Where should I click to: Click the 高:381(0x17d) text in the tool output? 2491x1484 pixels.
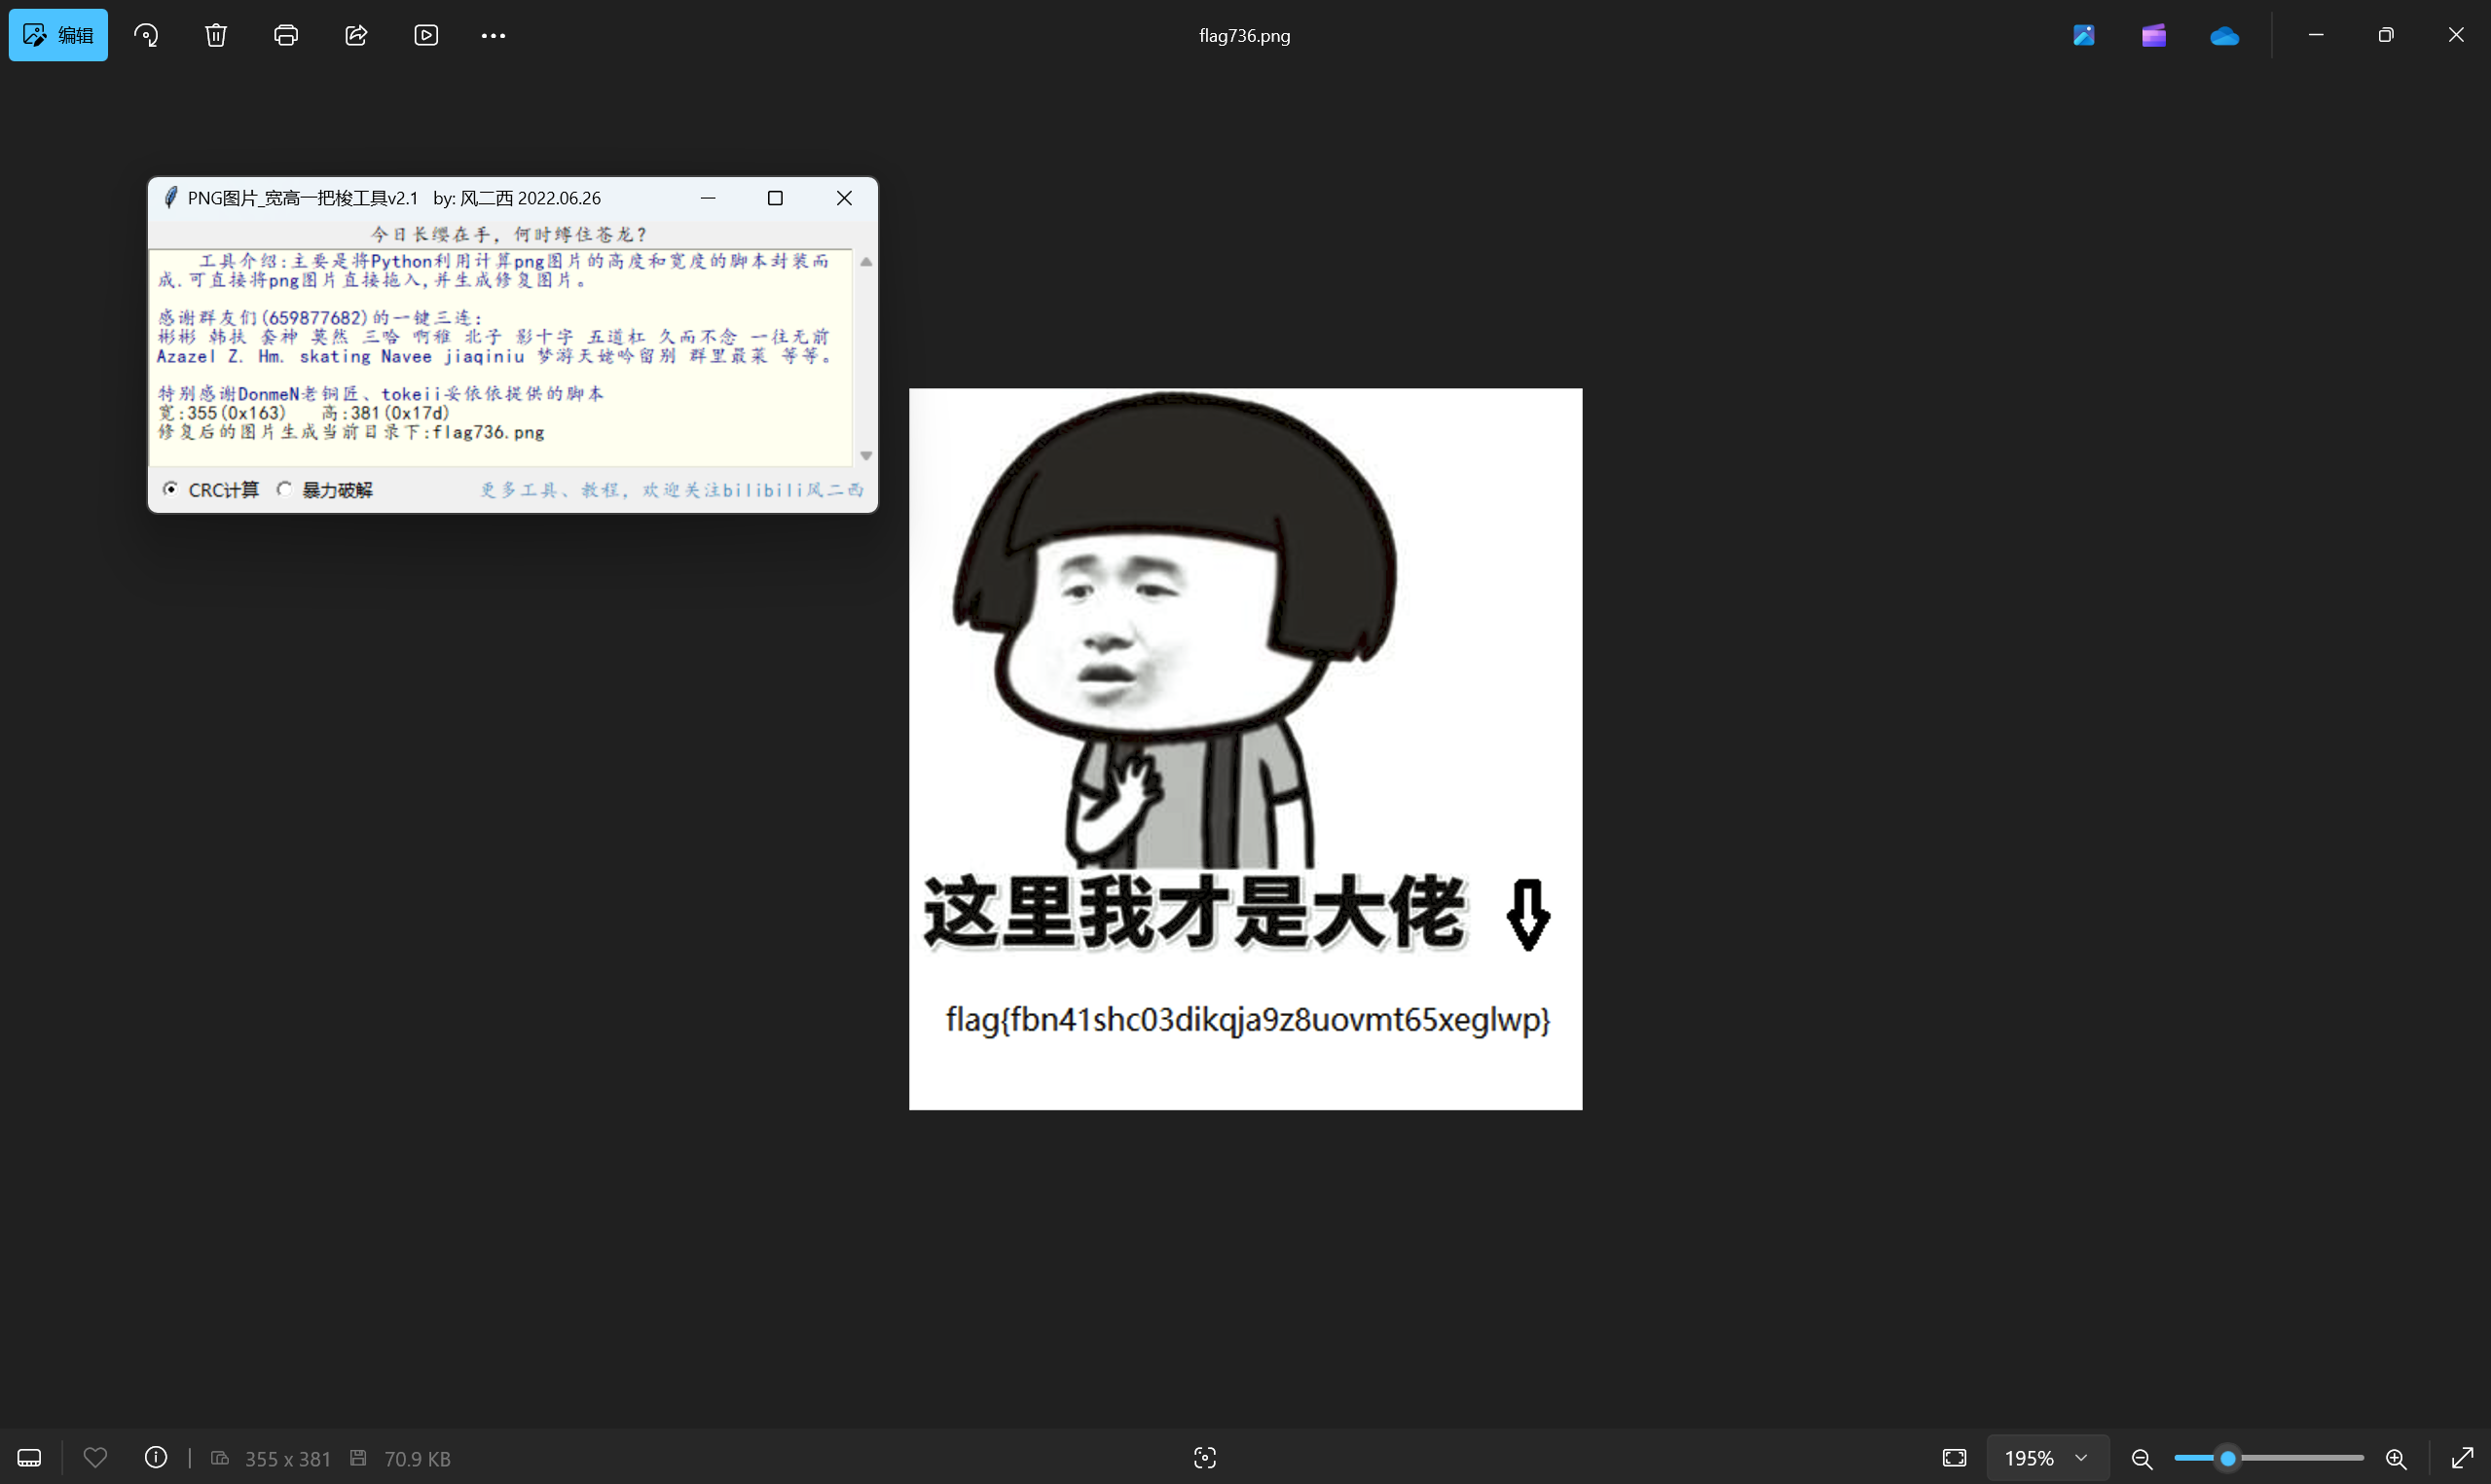pos(385,413)
